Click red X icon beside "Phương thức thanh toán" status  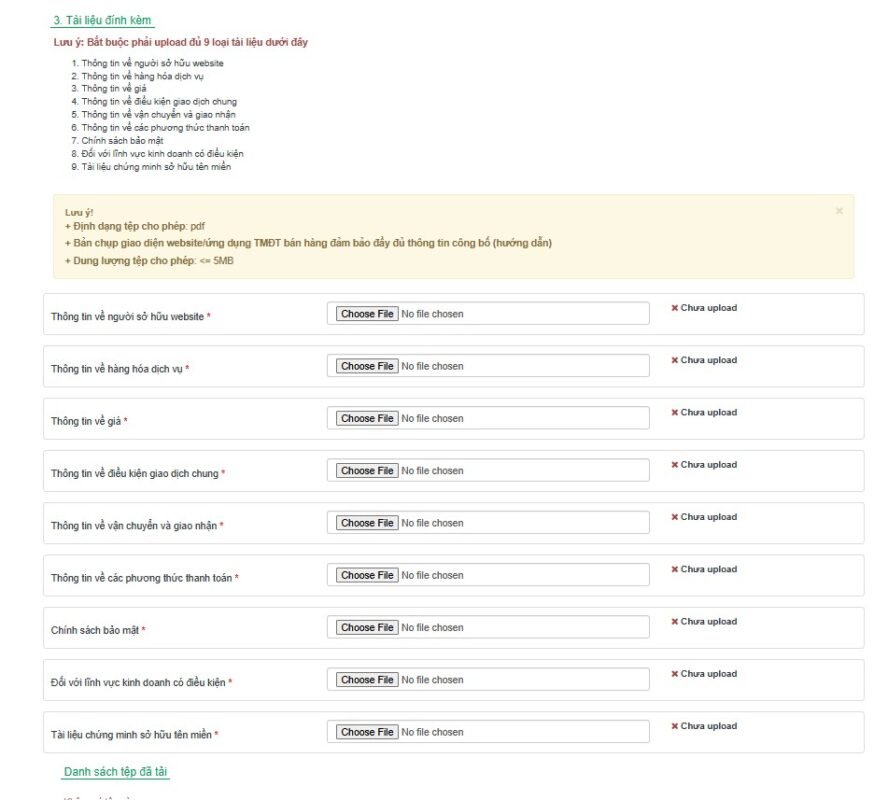coord(675,569)
